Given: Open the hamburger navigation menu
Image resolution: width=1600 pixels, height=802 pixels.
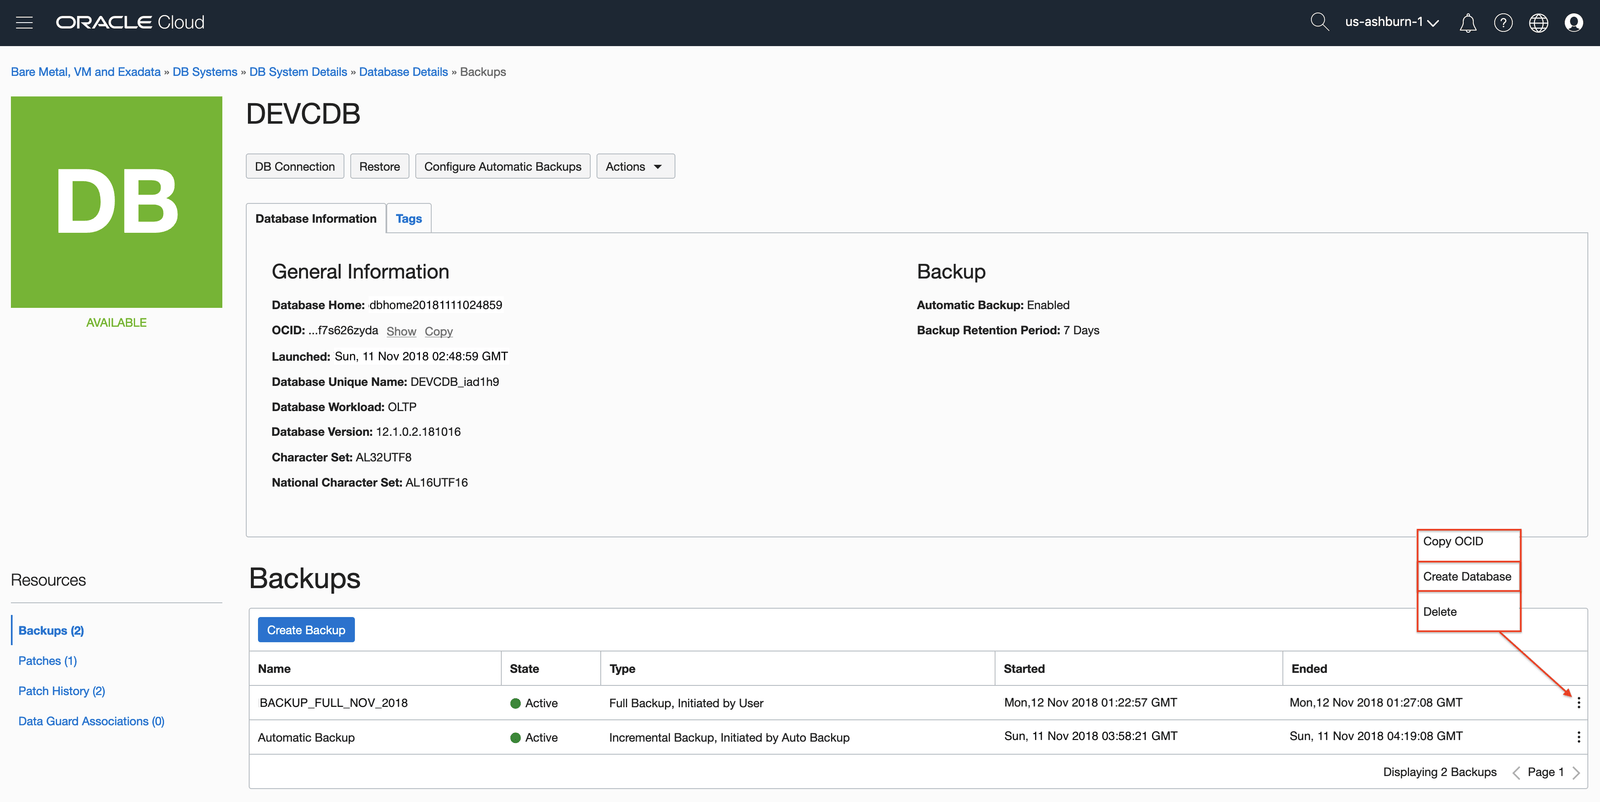Looking at the screenshot, I should pyautogui.click(x=24, y=22).
